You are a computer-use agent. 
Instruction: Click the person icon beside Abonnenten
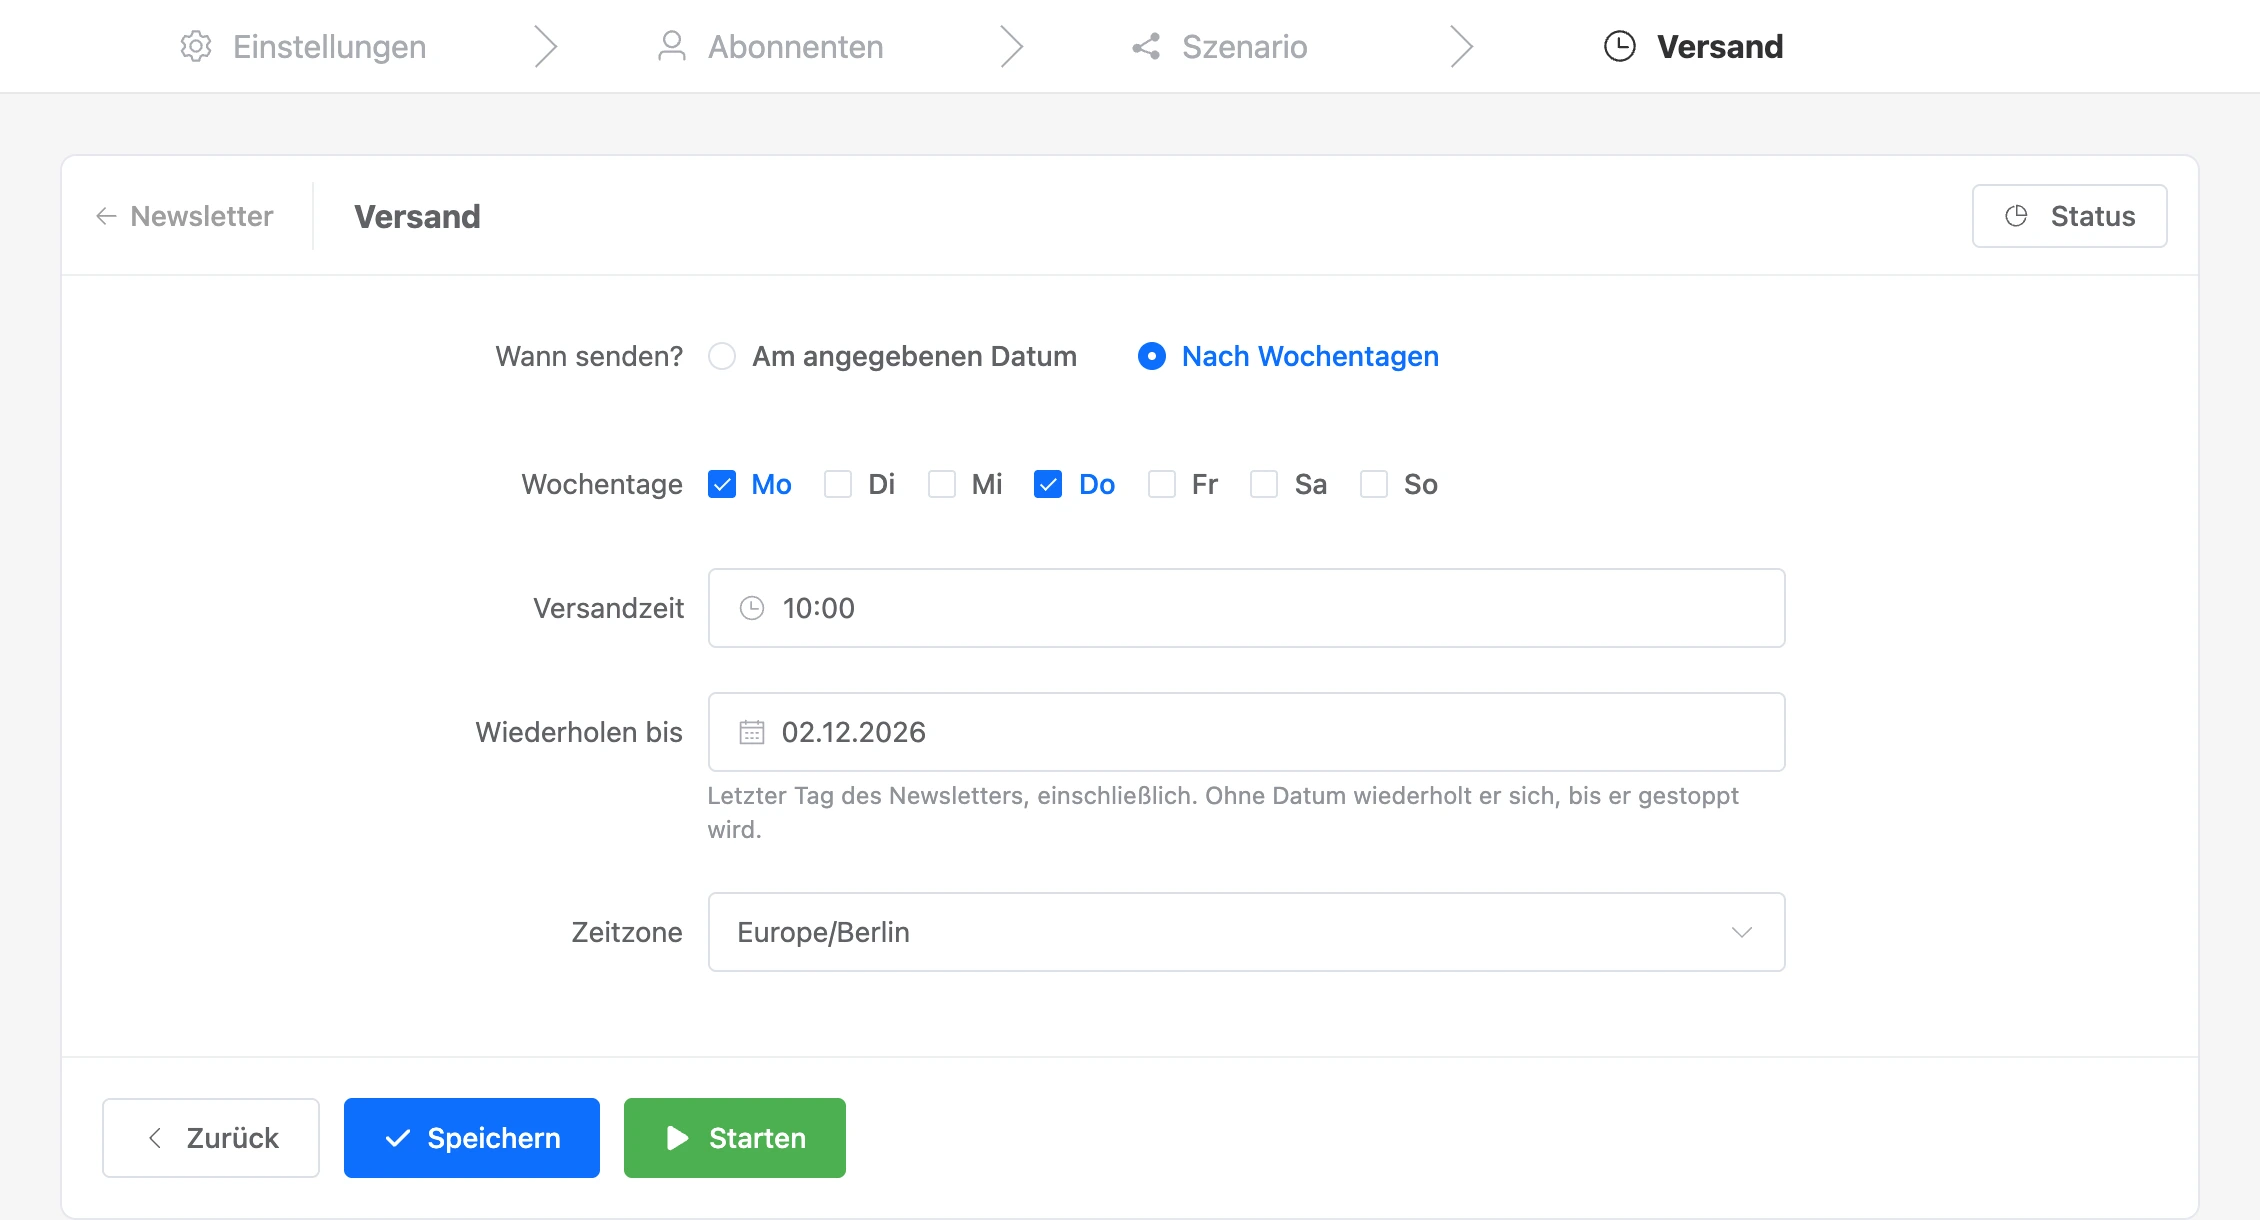672,46
